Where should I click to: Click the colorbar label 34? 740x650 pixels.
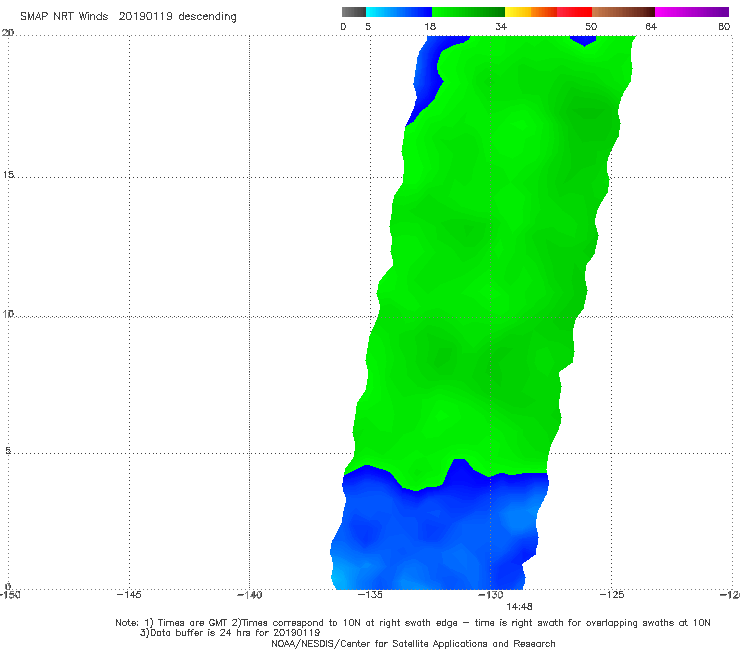[x=501, y=26]
